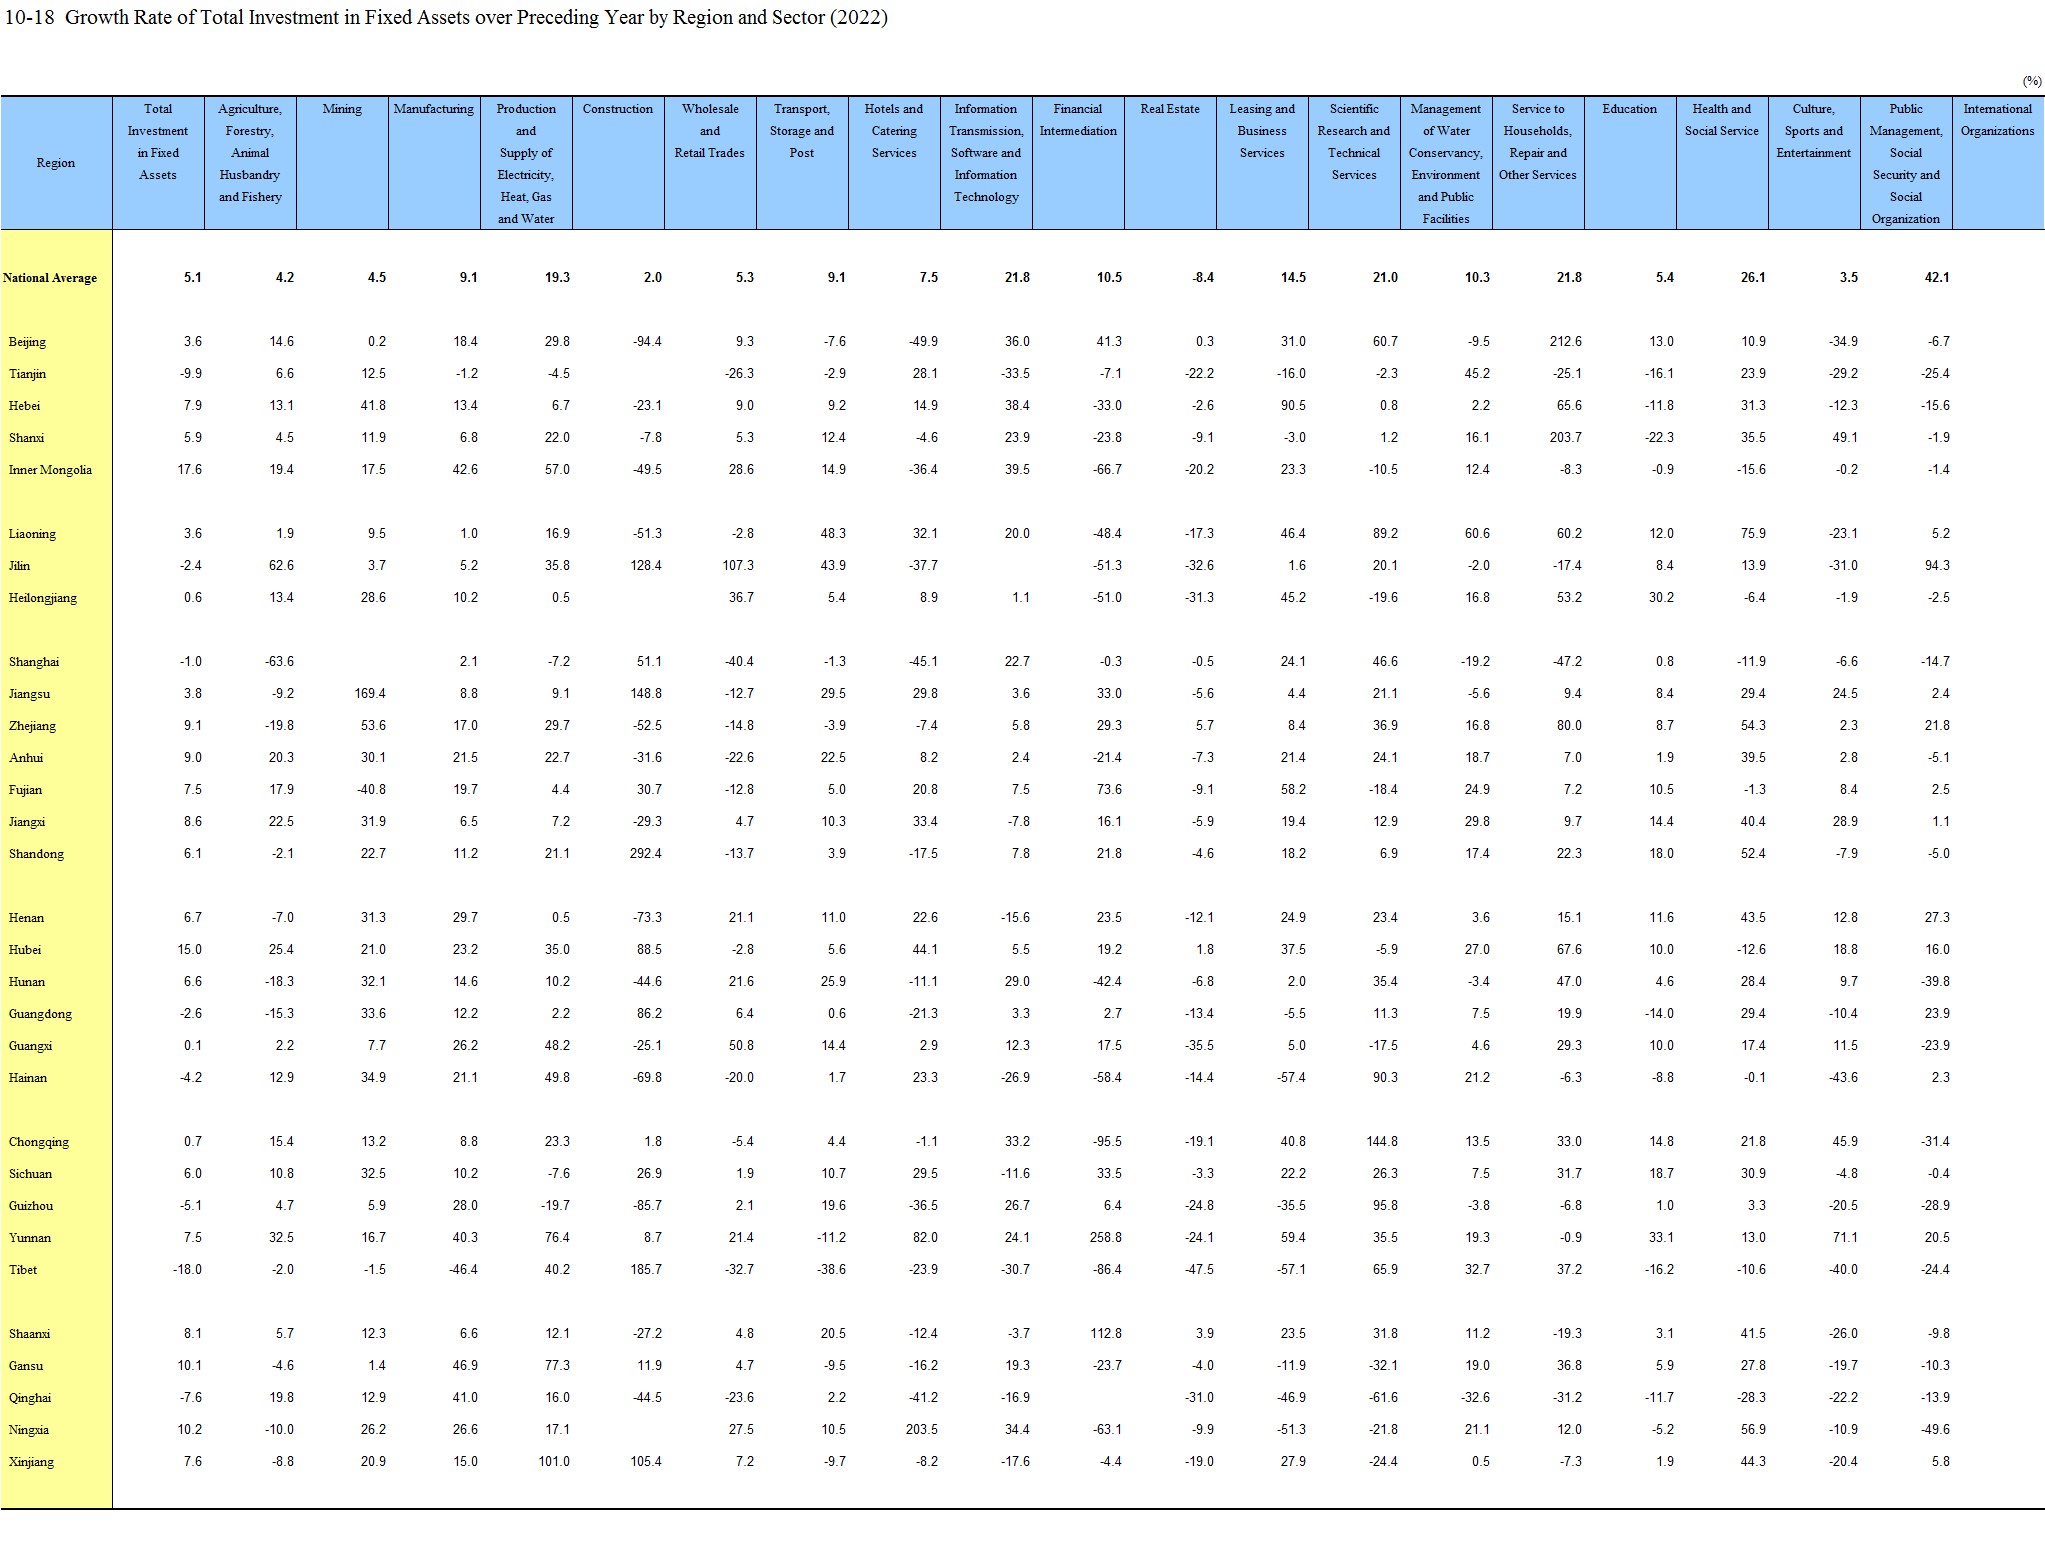
Task: Click the Shanghai row label
Action: pyautogui.click(x=34, y=662)
